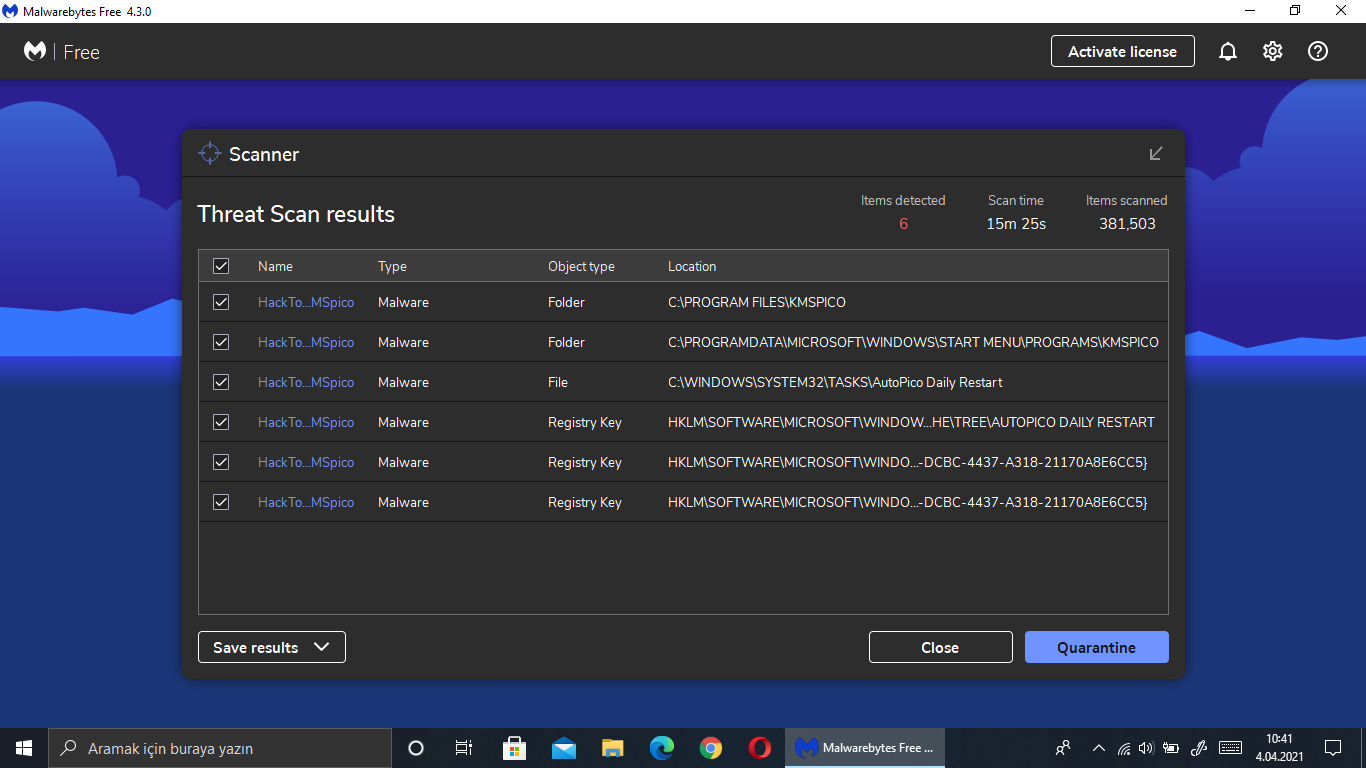Uncheck the START MENU\PROGRAMS\KMSPICO row checkbox
This screenshot has height=768, width=1366.
[x=221, y=342]
